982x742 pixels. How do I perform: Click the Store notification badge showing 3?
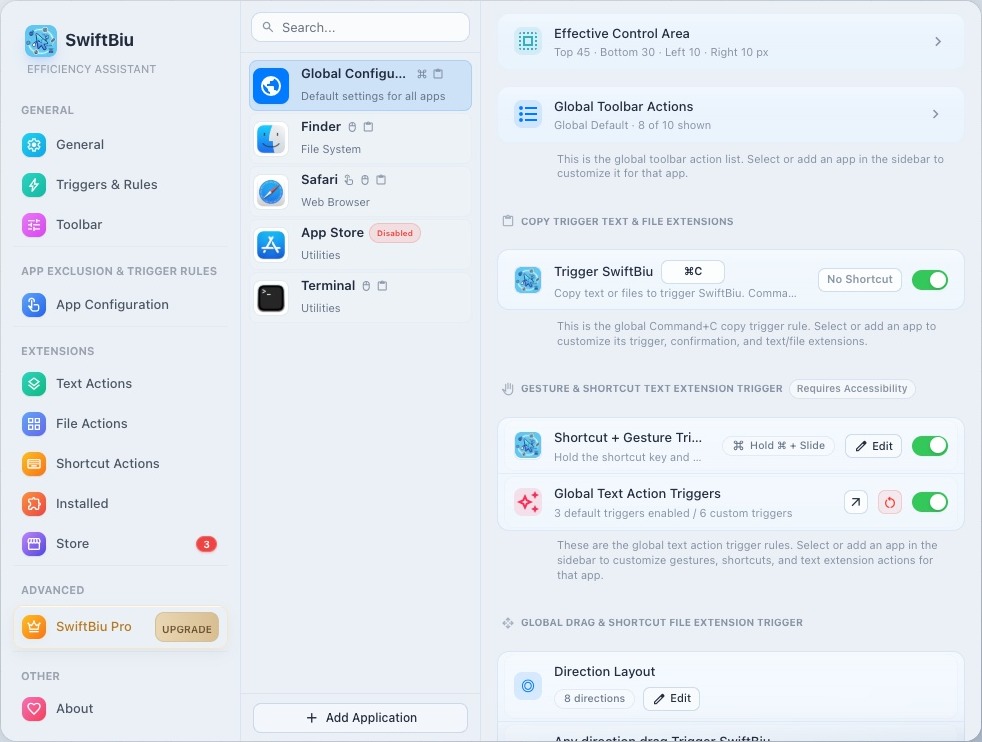pyautogui.click(x=206, y=544)
